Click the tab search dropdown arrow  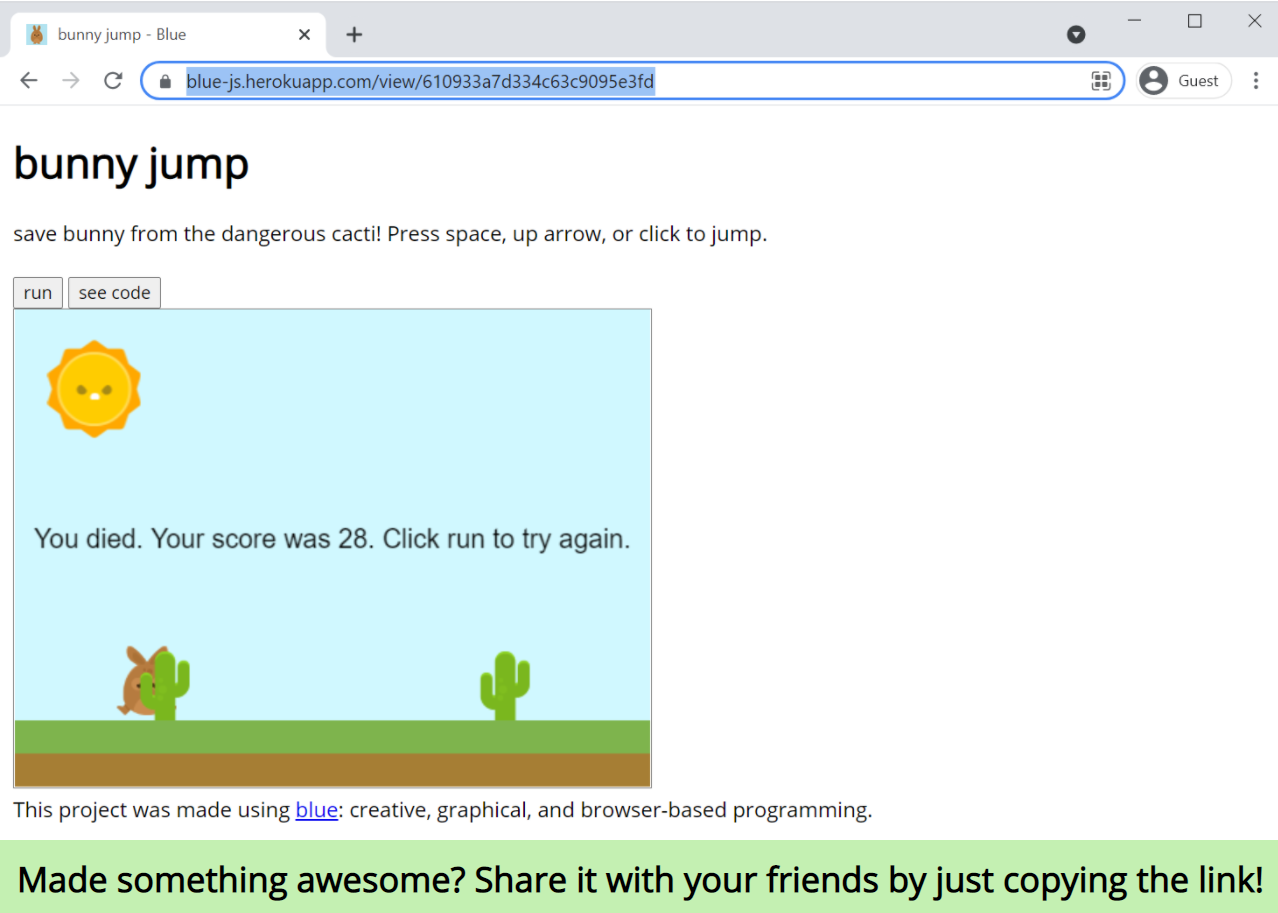[x=1076, y=34]
